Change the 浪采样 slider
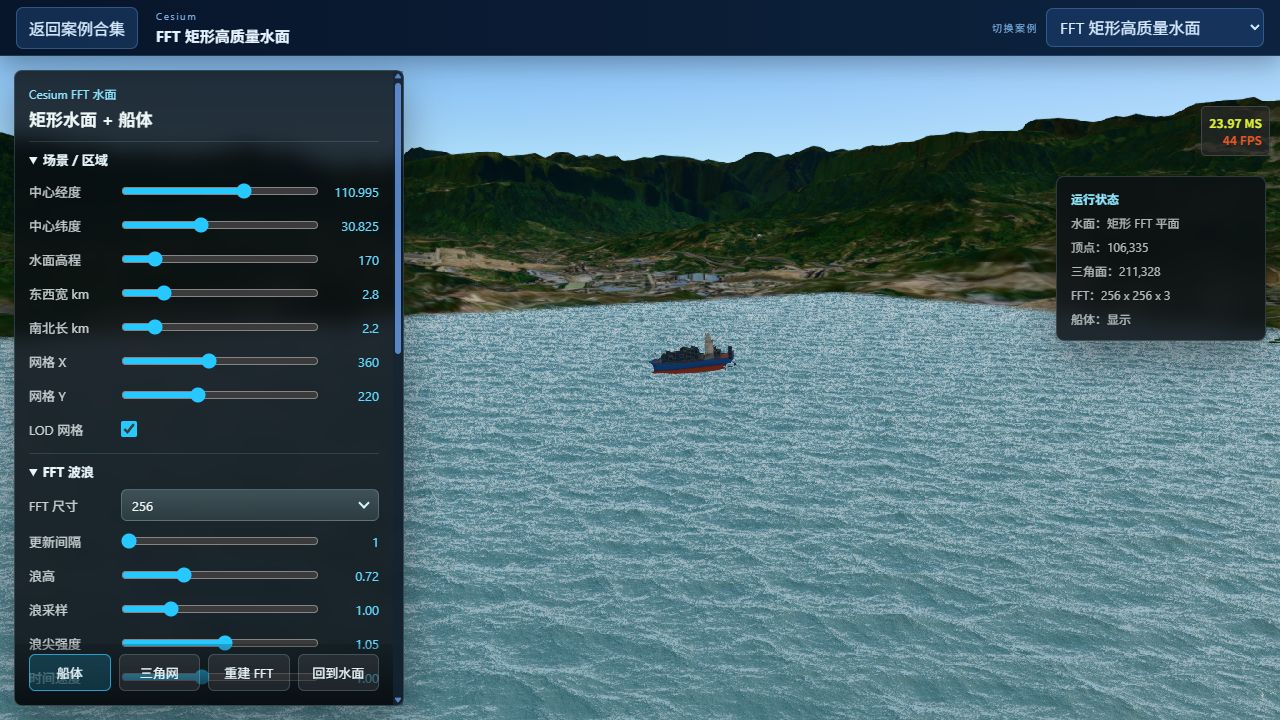1280x720 pixels. pyautogui.click(x=220, y=609)
